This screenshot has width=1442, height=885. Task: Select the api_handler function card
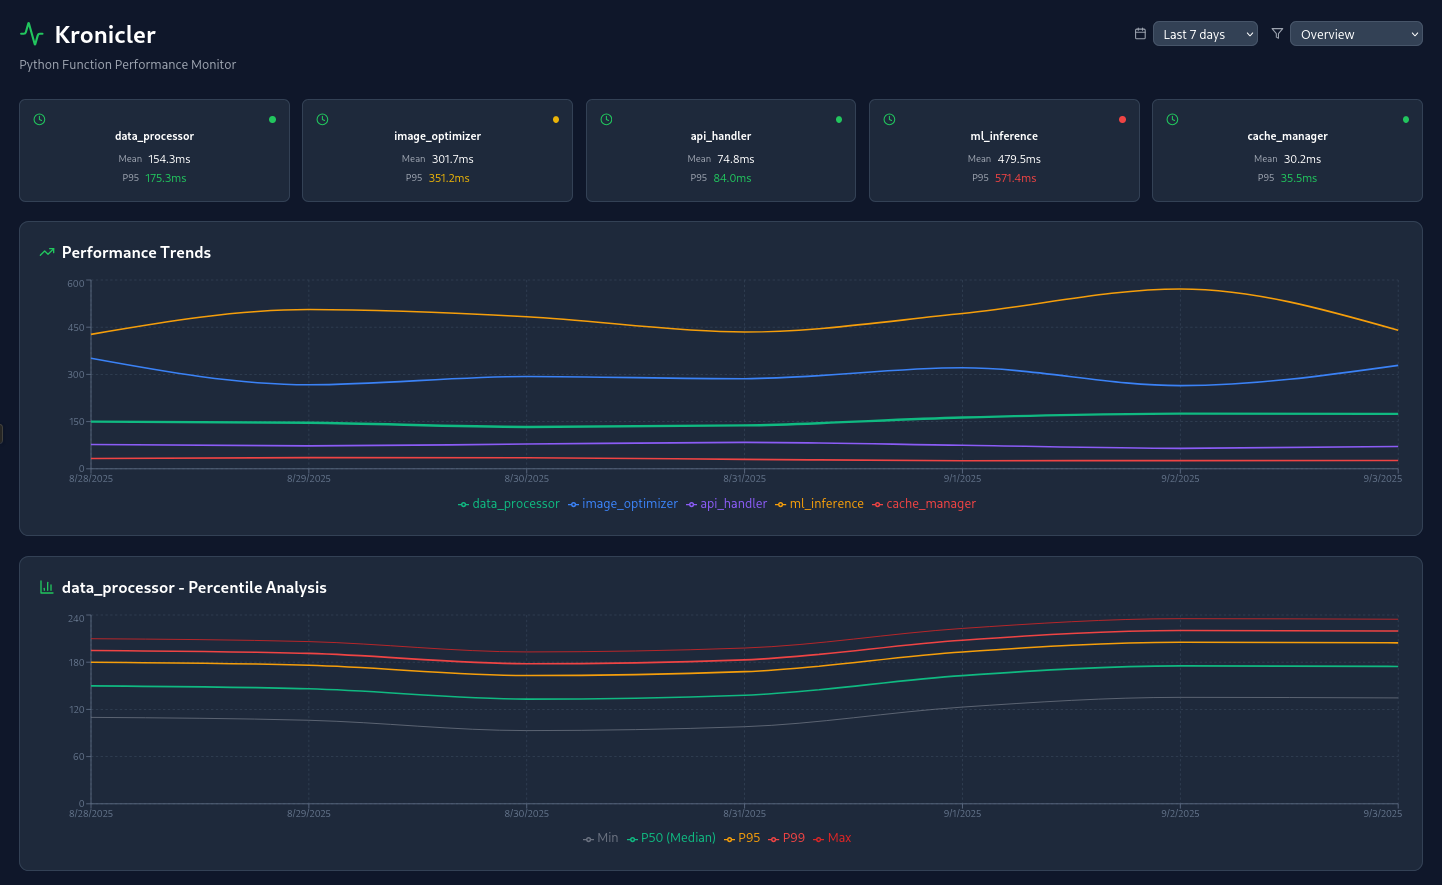721,150
